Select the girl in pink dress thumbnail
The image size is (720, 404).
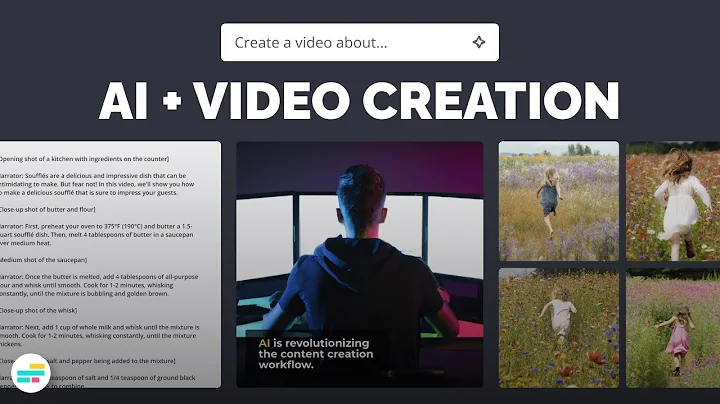(x=673, y=328)
